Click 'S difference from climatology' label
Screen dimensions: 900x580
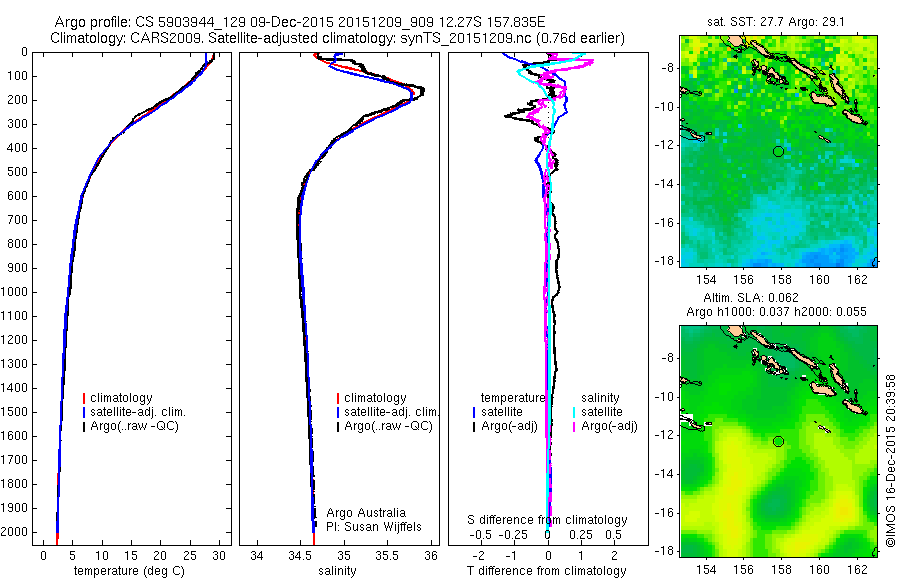547,520
